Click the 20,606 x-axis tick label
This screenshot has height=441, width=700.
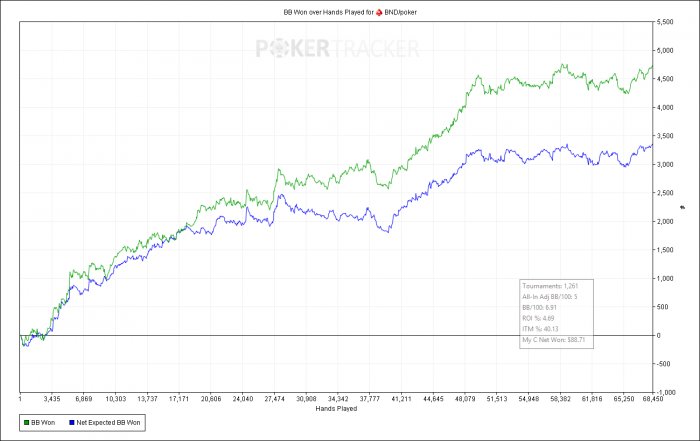click(x=211, y=399)
